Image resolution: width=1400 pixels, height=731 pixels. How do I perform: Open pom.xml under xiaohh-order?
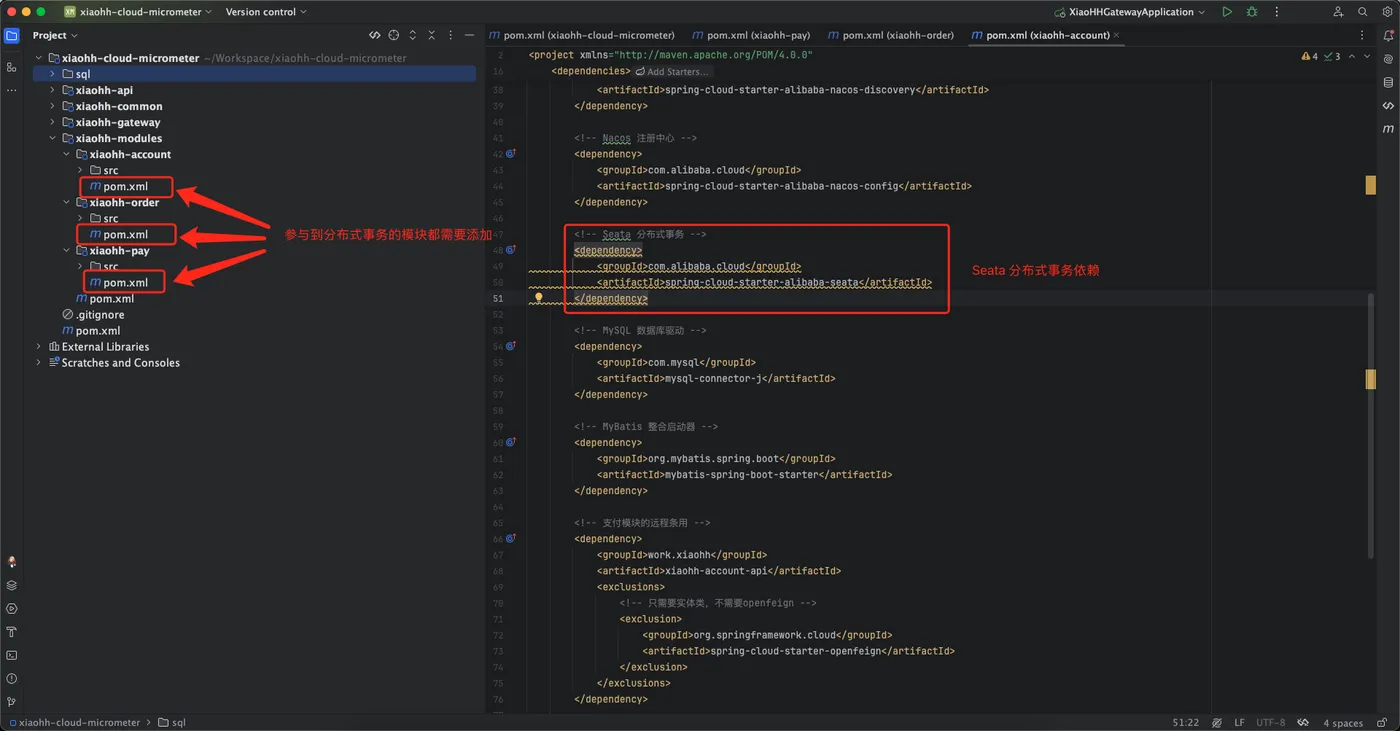tap(118, 234)
